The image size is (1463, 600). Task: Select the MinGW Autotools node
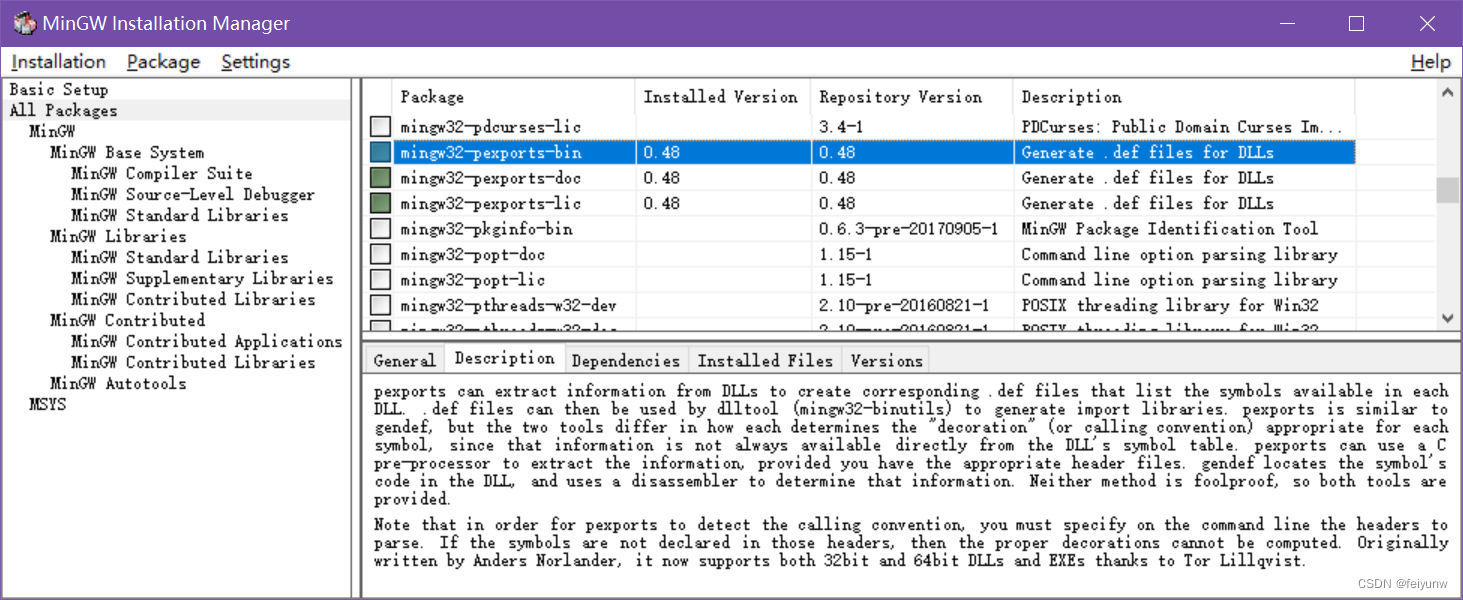118,383
